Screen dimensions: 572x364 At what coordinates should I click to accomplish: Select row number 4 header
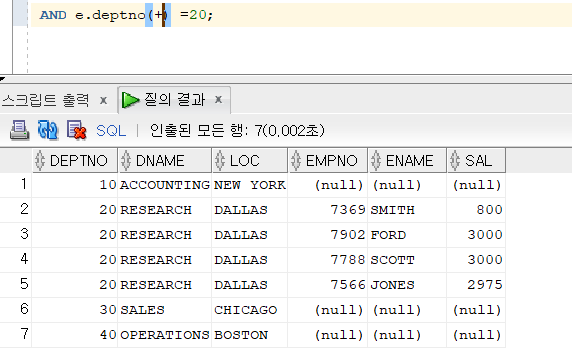[16, 259]
